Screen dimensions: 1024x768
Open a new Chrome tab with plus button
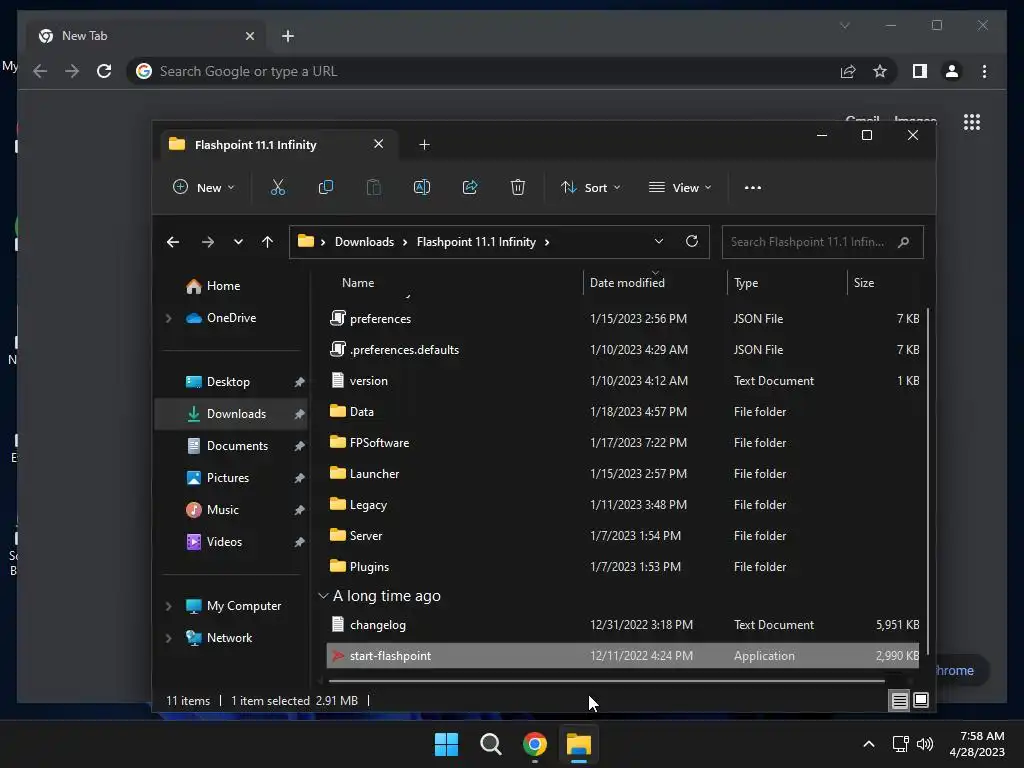click(288, 36)
